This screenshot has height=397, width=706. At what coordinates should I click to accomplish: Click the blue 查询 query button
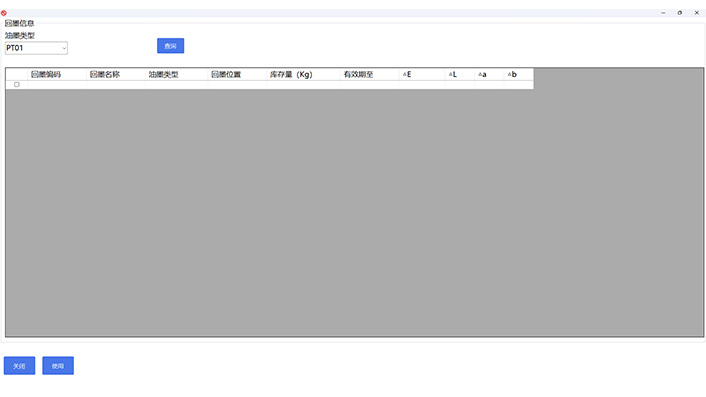170,46
